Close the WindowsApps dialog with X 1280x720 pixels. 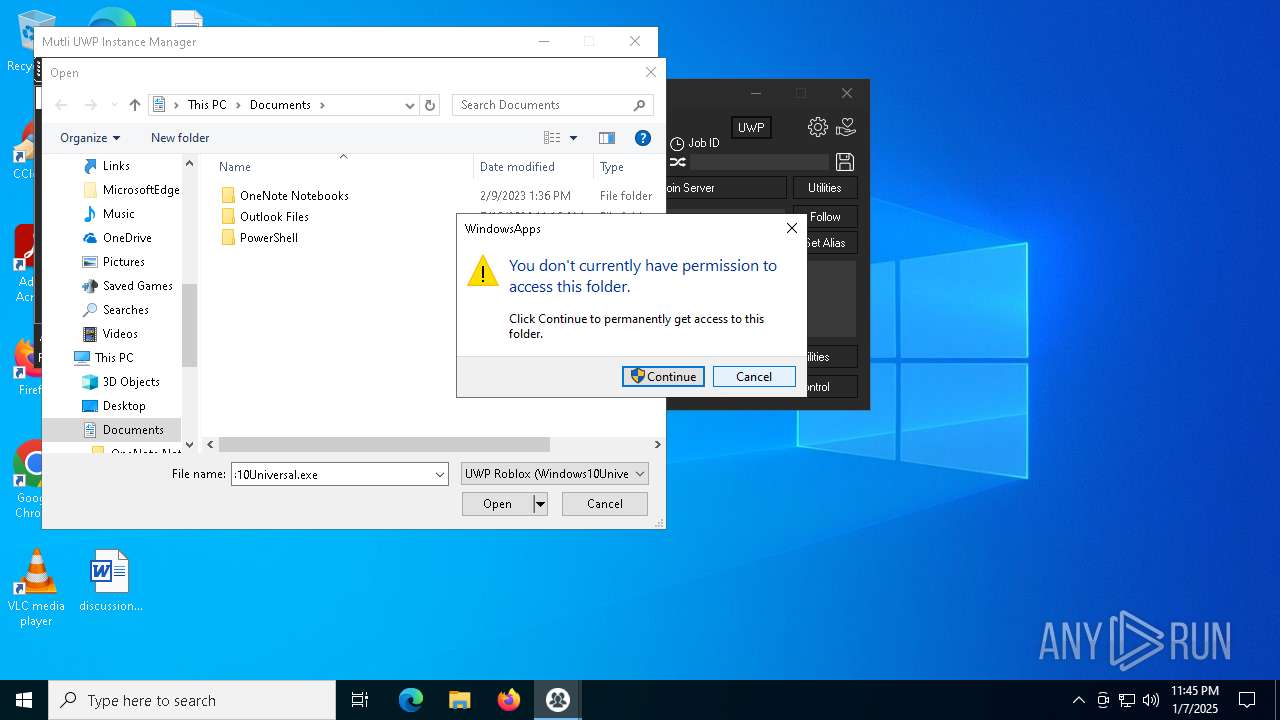792,228
